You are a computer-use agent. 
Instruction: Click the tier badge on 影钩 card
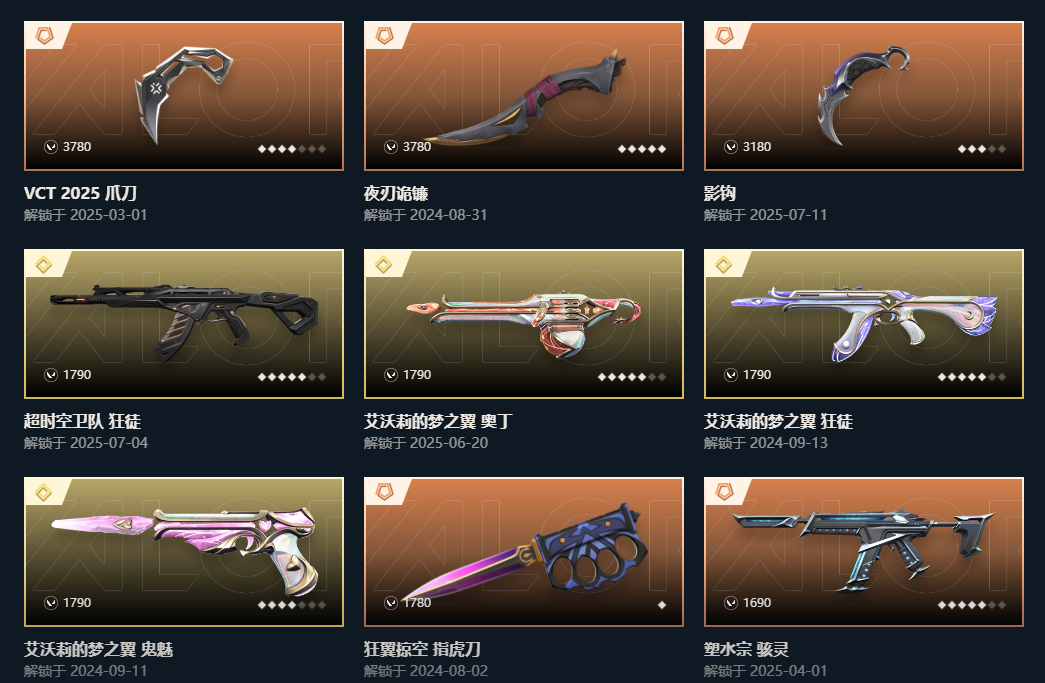tap(724, 35)
